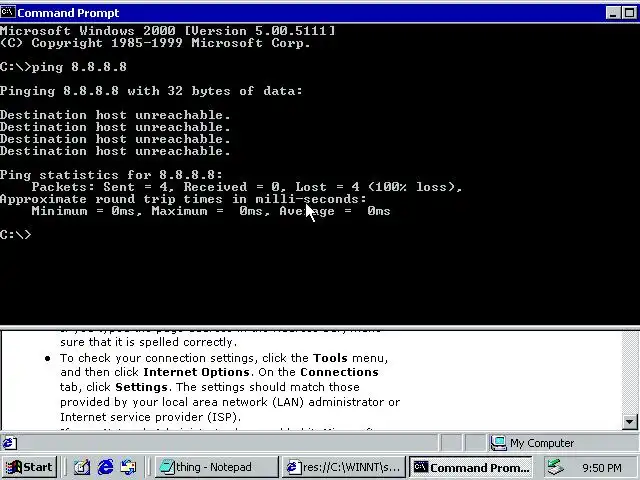This screenshot has height=480, width=640.
Task: Click the 9:50 PM taskbar clock
Action: (x=602, y=467)
